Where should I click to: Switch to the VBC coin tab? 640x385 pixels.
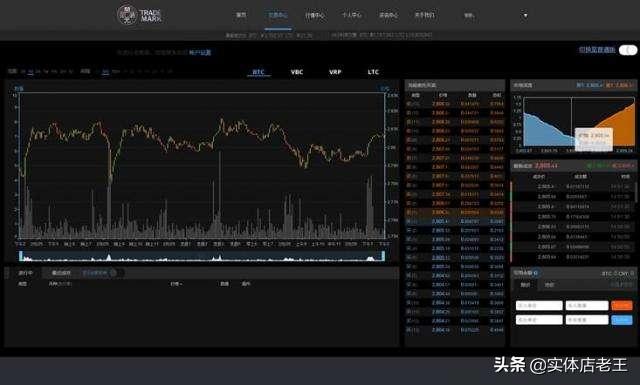(297, 72)
